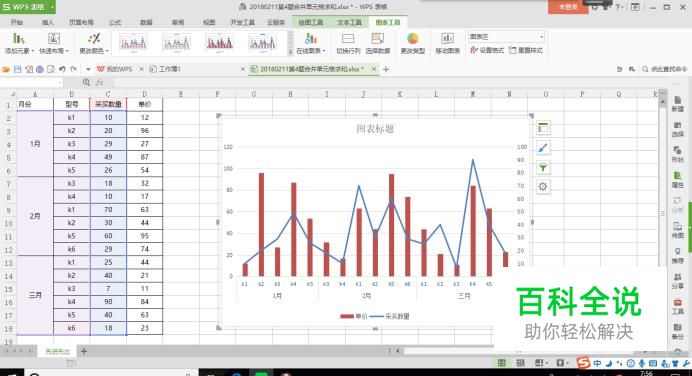Image resolution: width=692 pixels, height=376 pixels.
Task: Add a new document tab with plus
Action: click(x=386, y=69)
